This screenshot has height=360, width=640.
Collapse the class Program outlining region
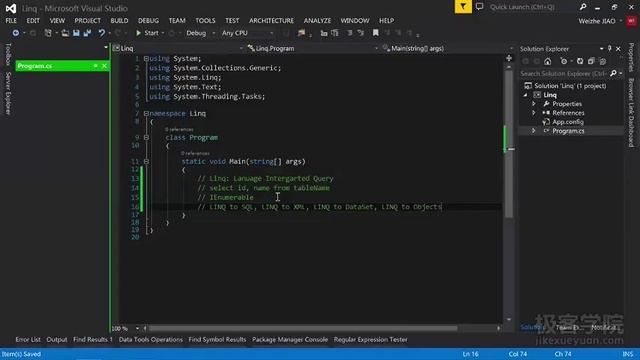pos(146,138)
